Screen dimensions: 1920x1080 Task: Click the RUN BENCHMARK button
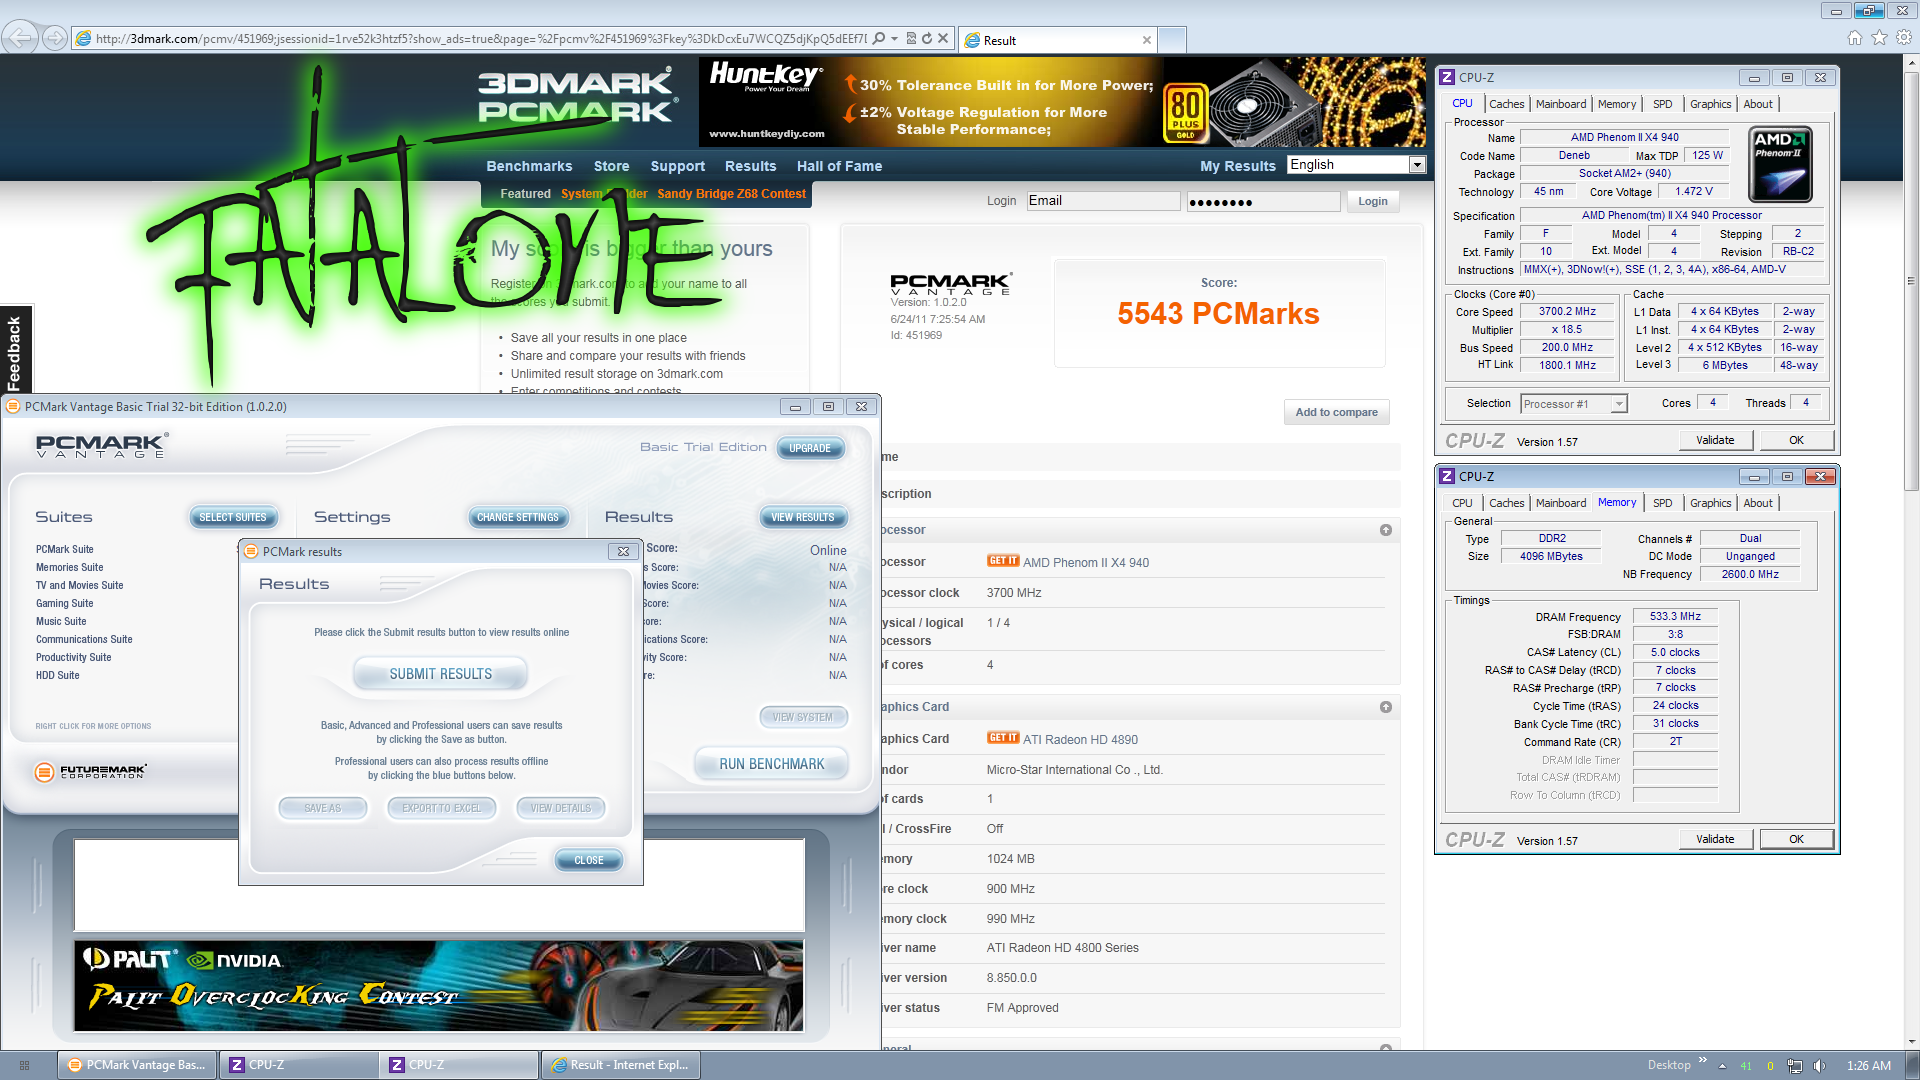click(x=771, y=764)
